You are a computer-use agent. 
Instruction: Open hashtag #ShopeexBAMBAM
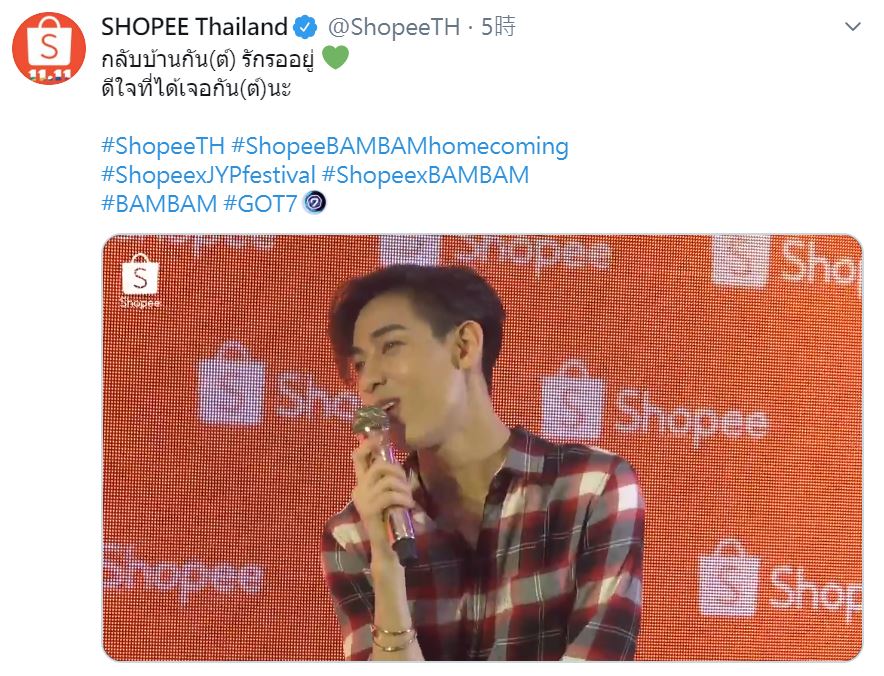click(x=425, y=175)
